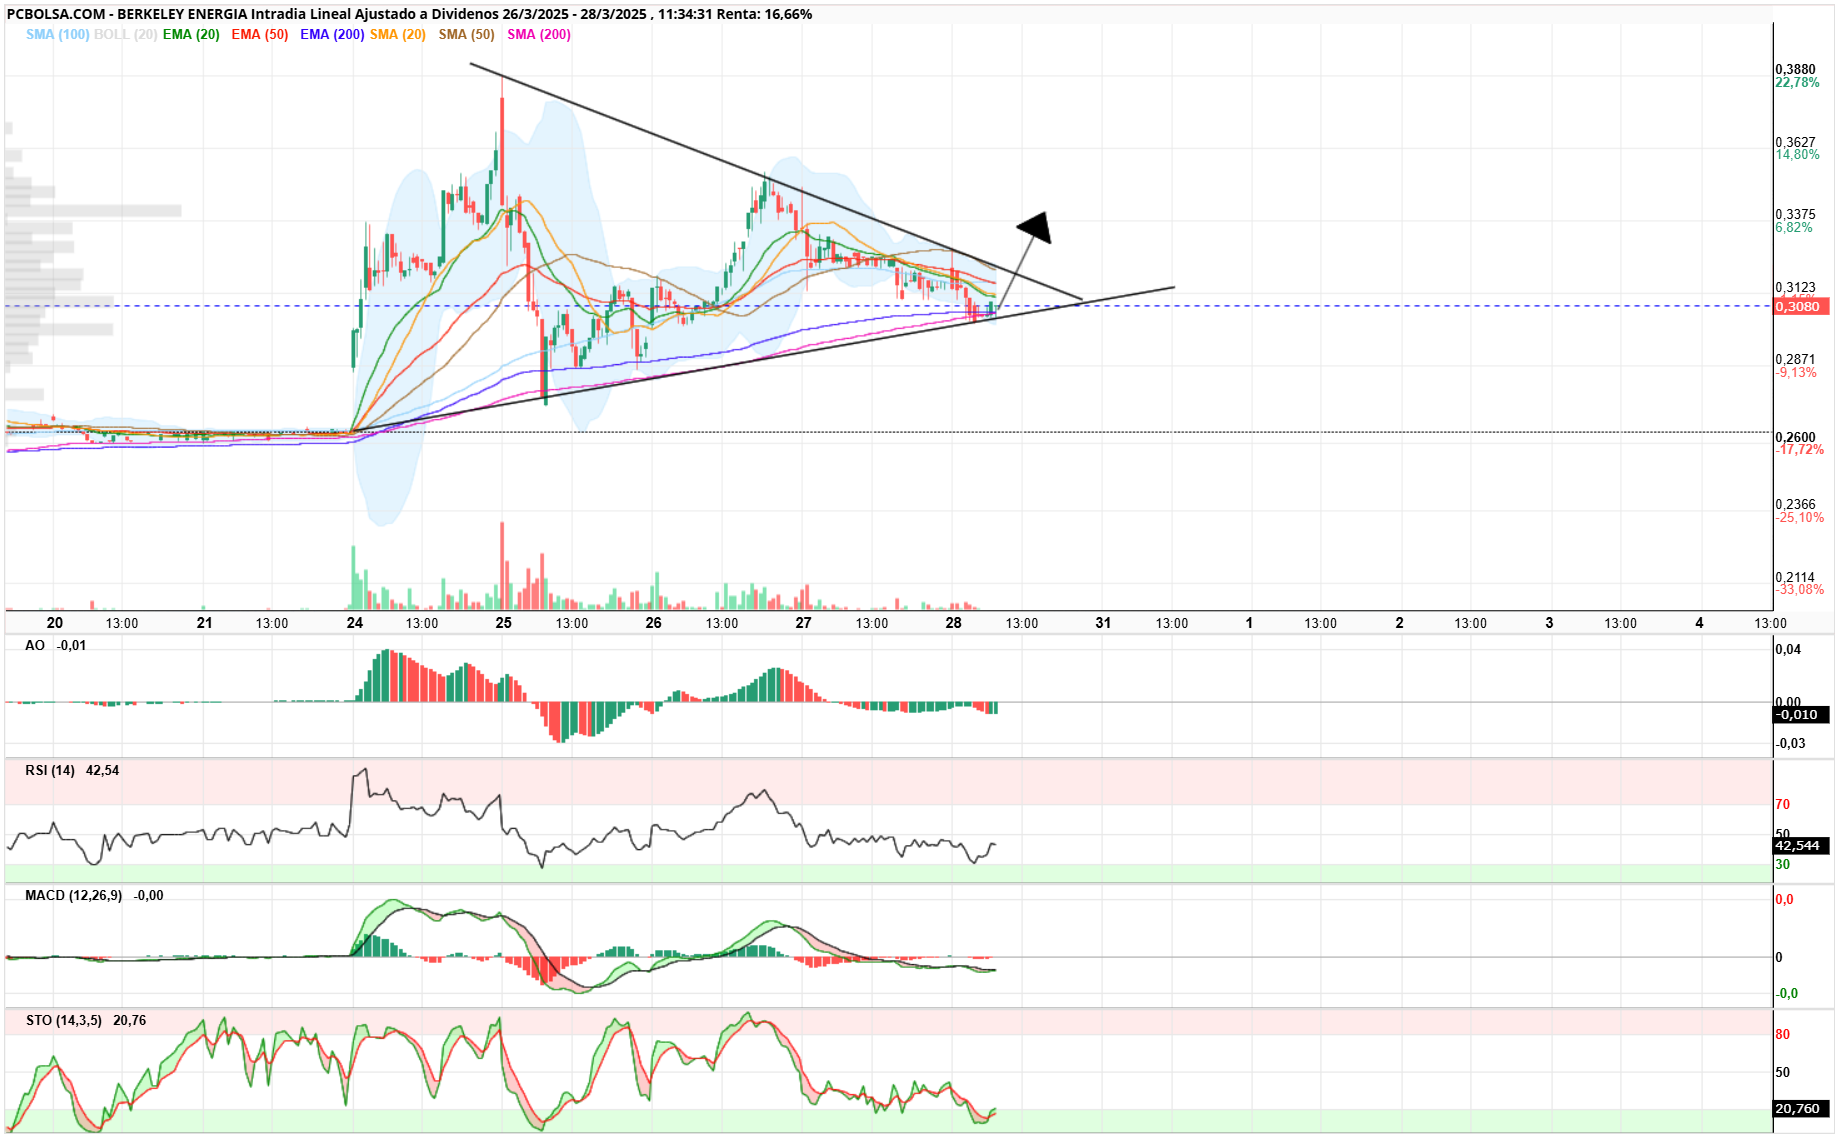Click the SMA (50) brown legend entry
The width and height of the screenshot is (1839, 1138).
467,34
